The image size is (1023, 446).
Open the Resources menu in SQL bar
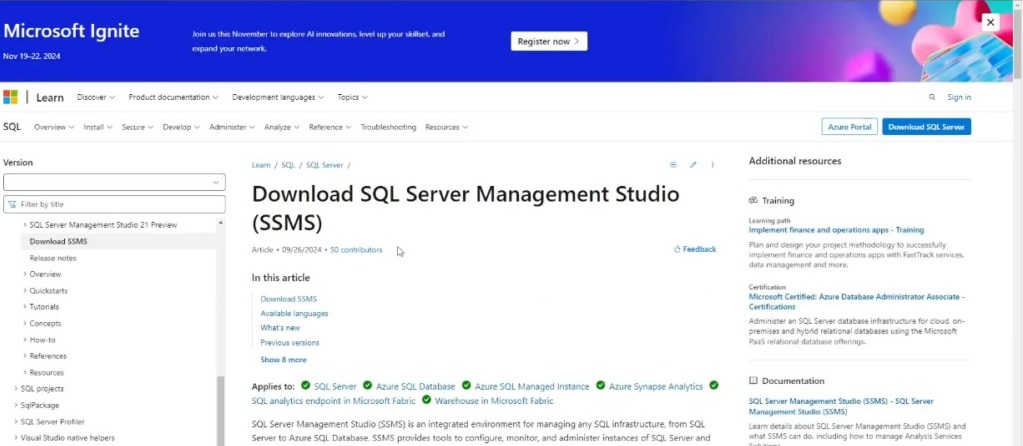click(446, 127)
